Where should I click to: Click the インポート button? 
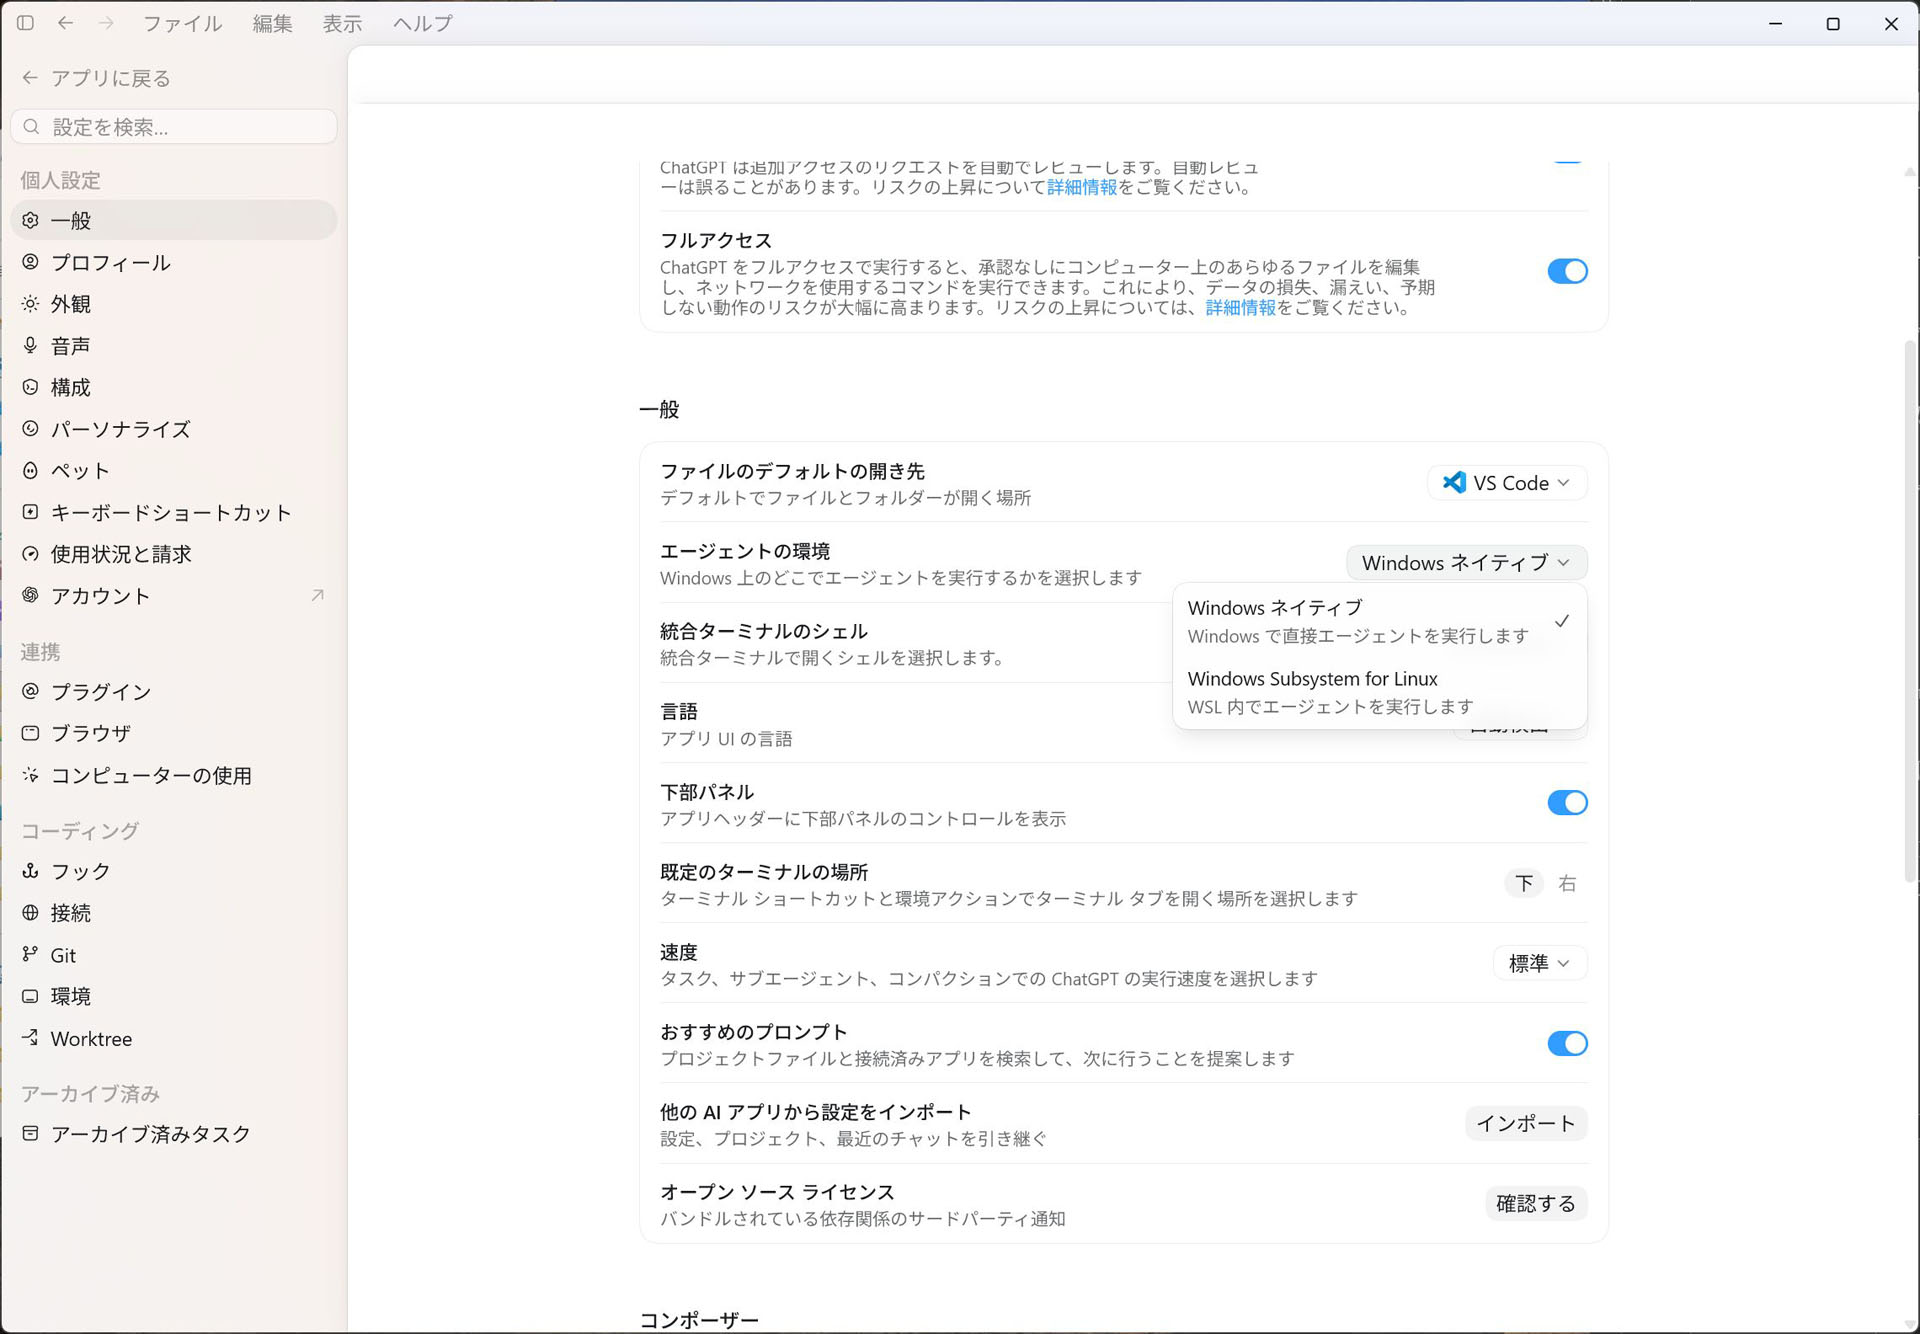(x=1526, y=1123)
